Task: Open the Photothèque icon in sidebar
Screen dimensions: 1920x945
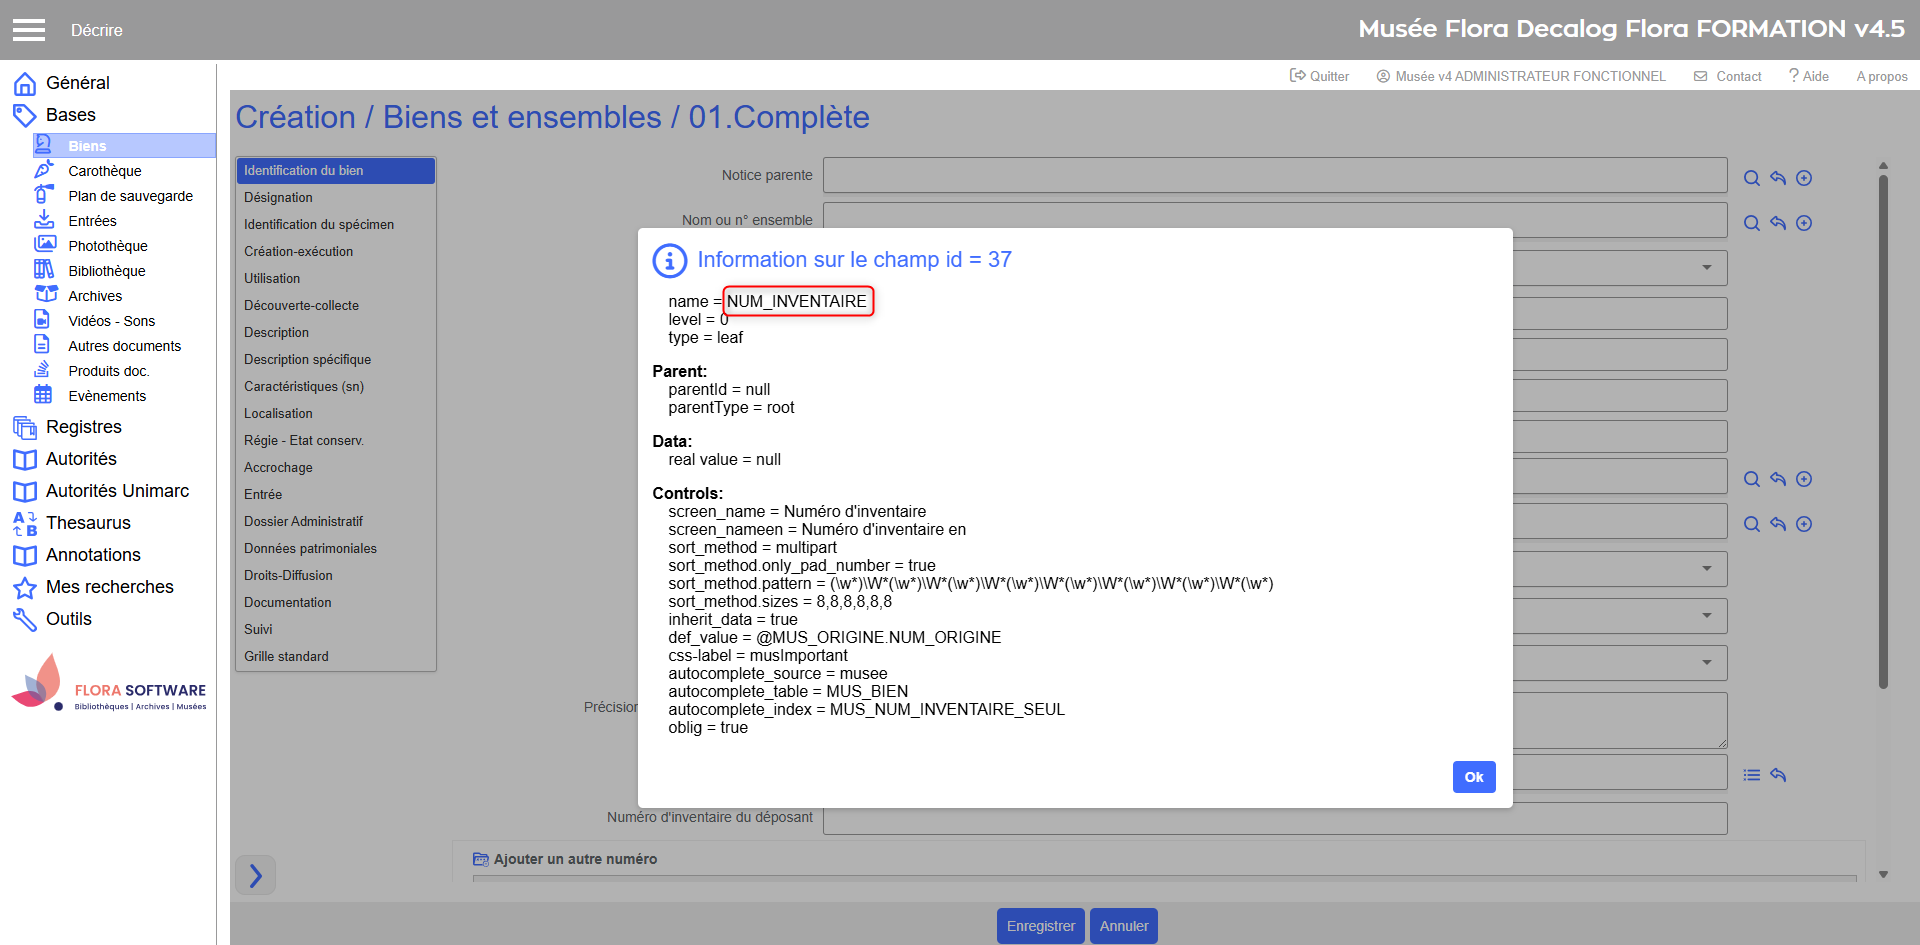Action: click(44, 245)
